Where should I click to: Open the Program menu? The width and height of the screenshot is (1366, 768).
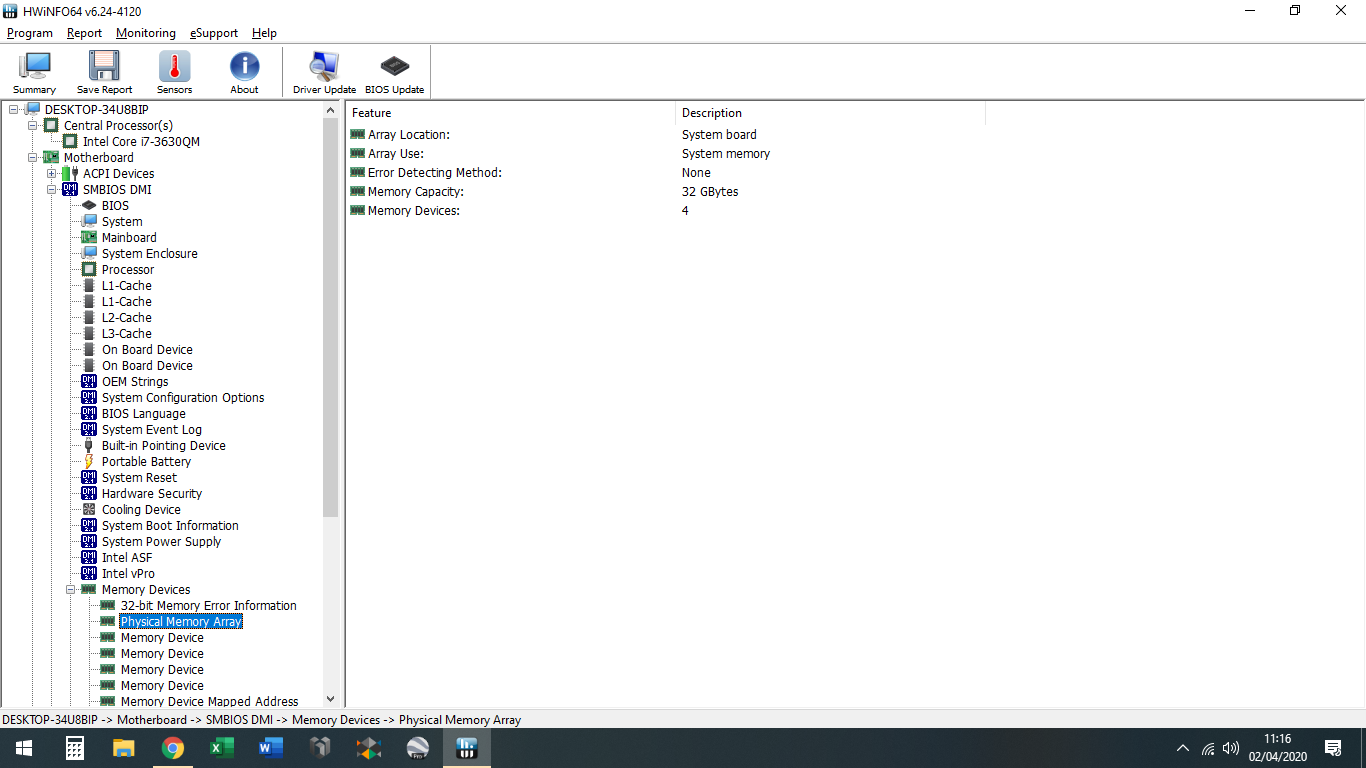coord(30,33)
